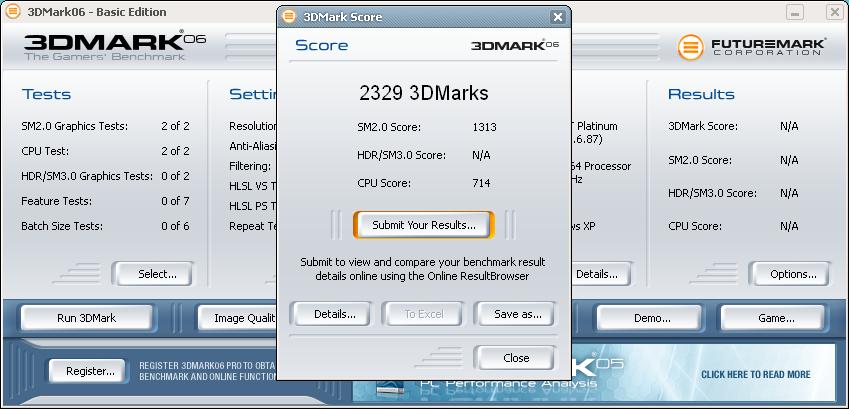Launch the Game button
This screenshot has width=849, height=409.
point(773,318)
